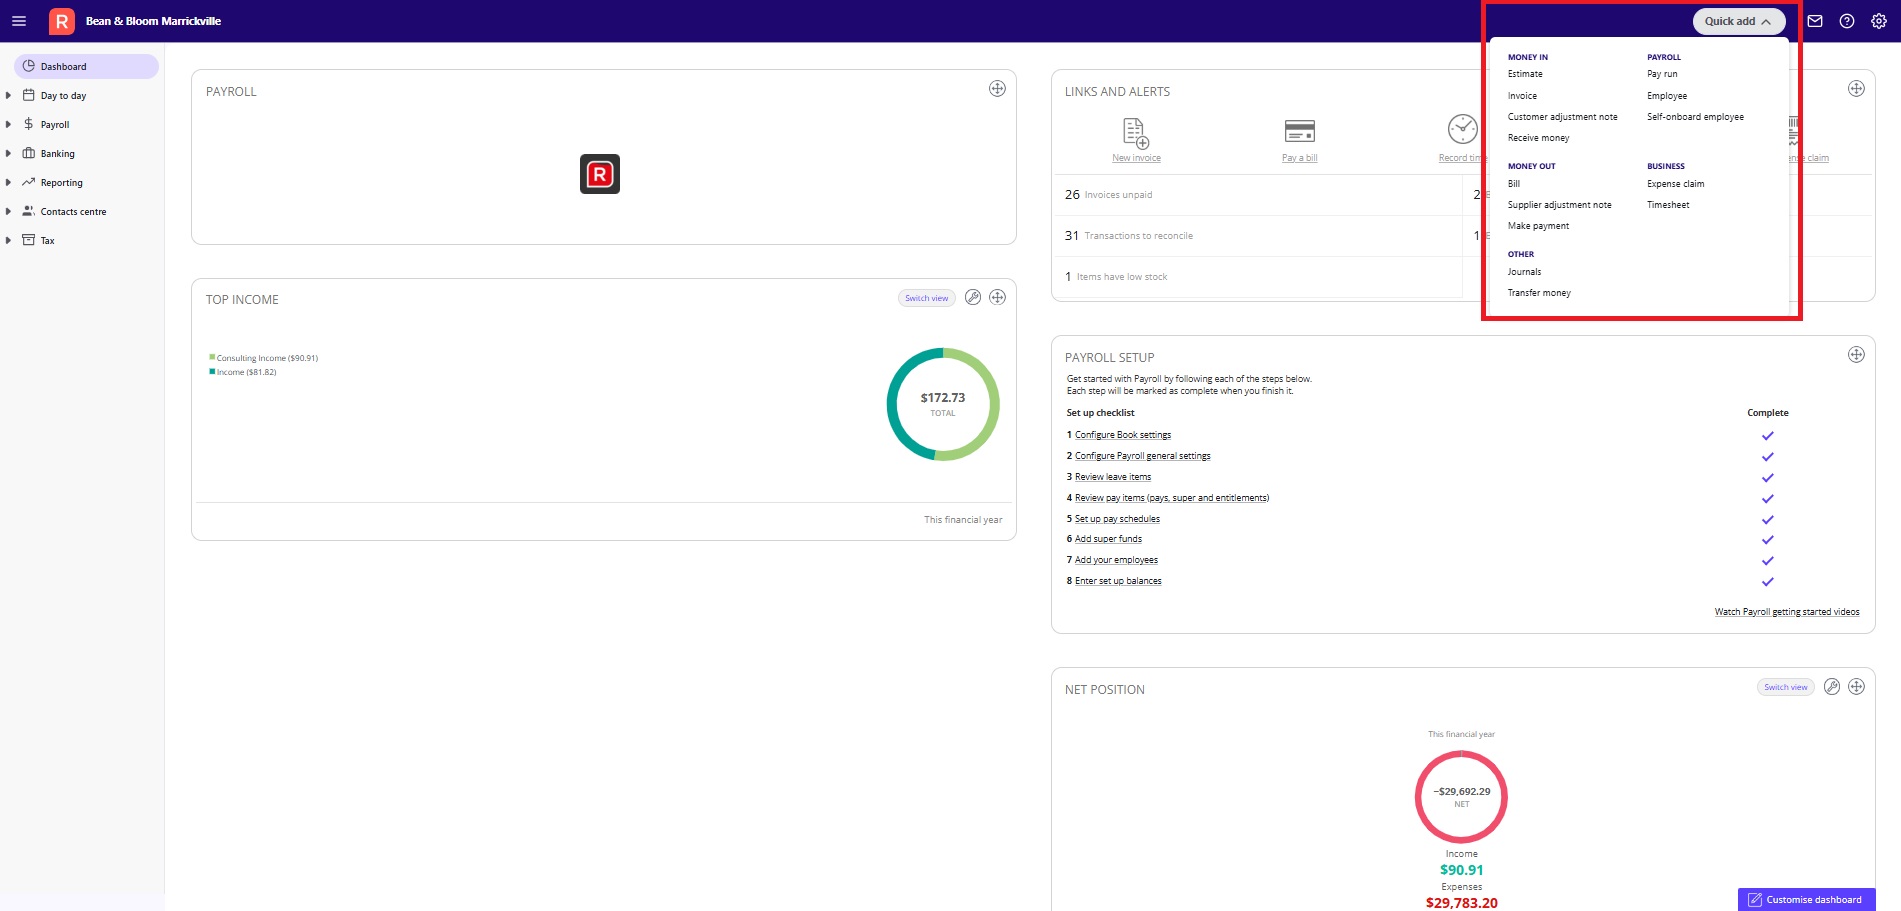Open Banking icon in sidebar
Screen dimensions: 1901x911
pos(29,154)
